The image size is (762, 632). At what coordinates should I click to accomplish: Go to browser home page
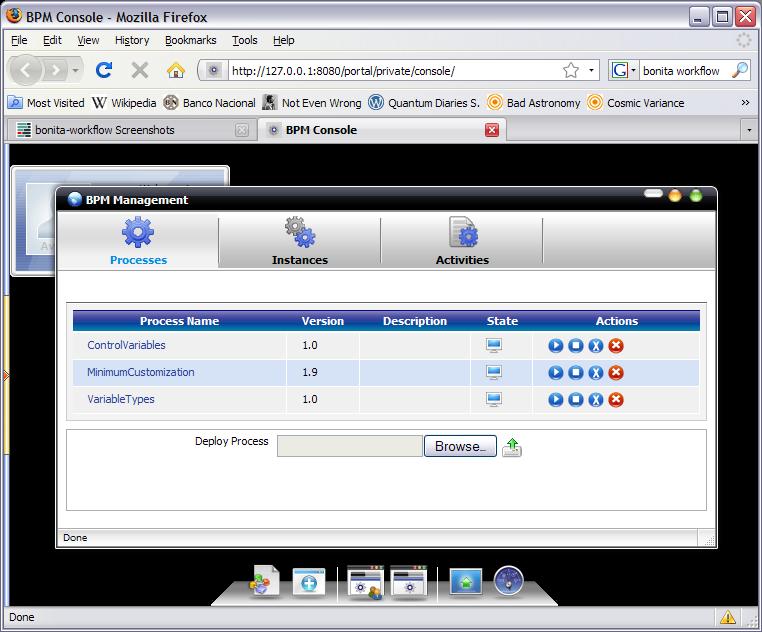pos(176,70)
